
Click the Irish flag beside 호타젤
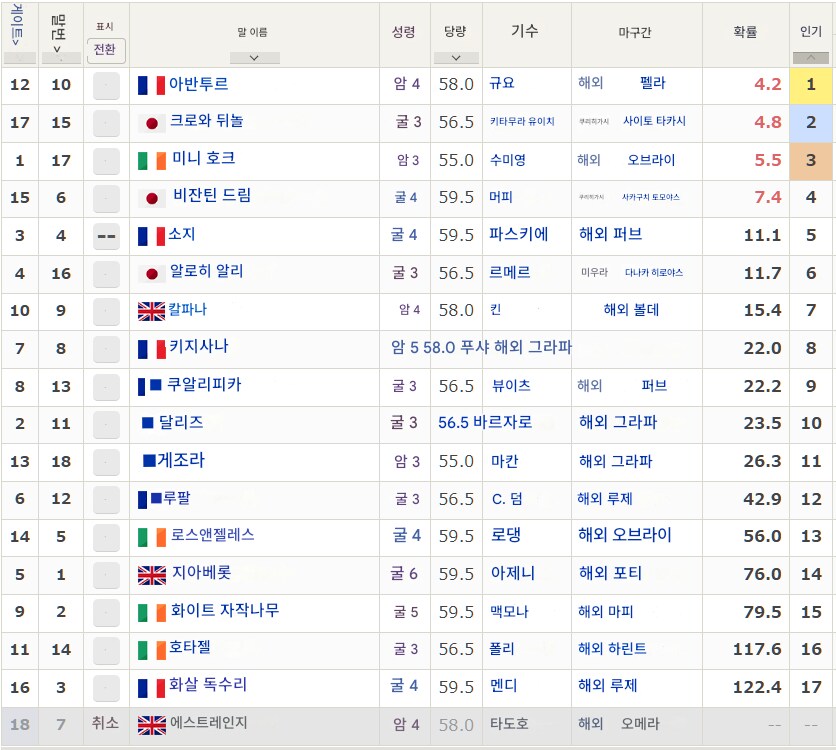coord(150,649)
